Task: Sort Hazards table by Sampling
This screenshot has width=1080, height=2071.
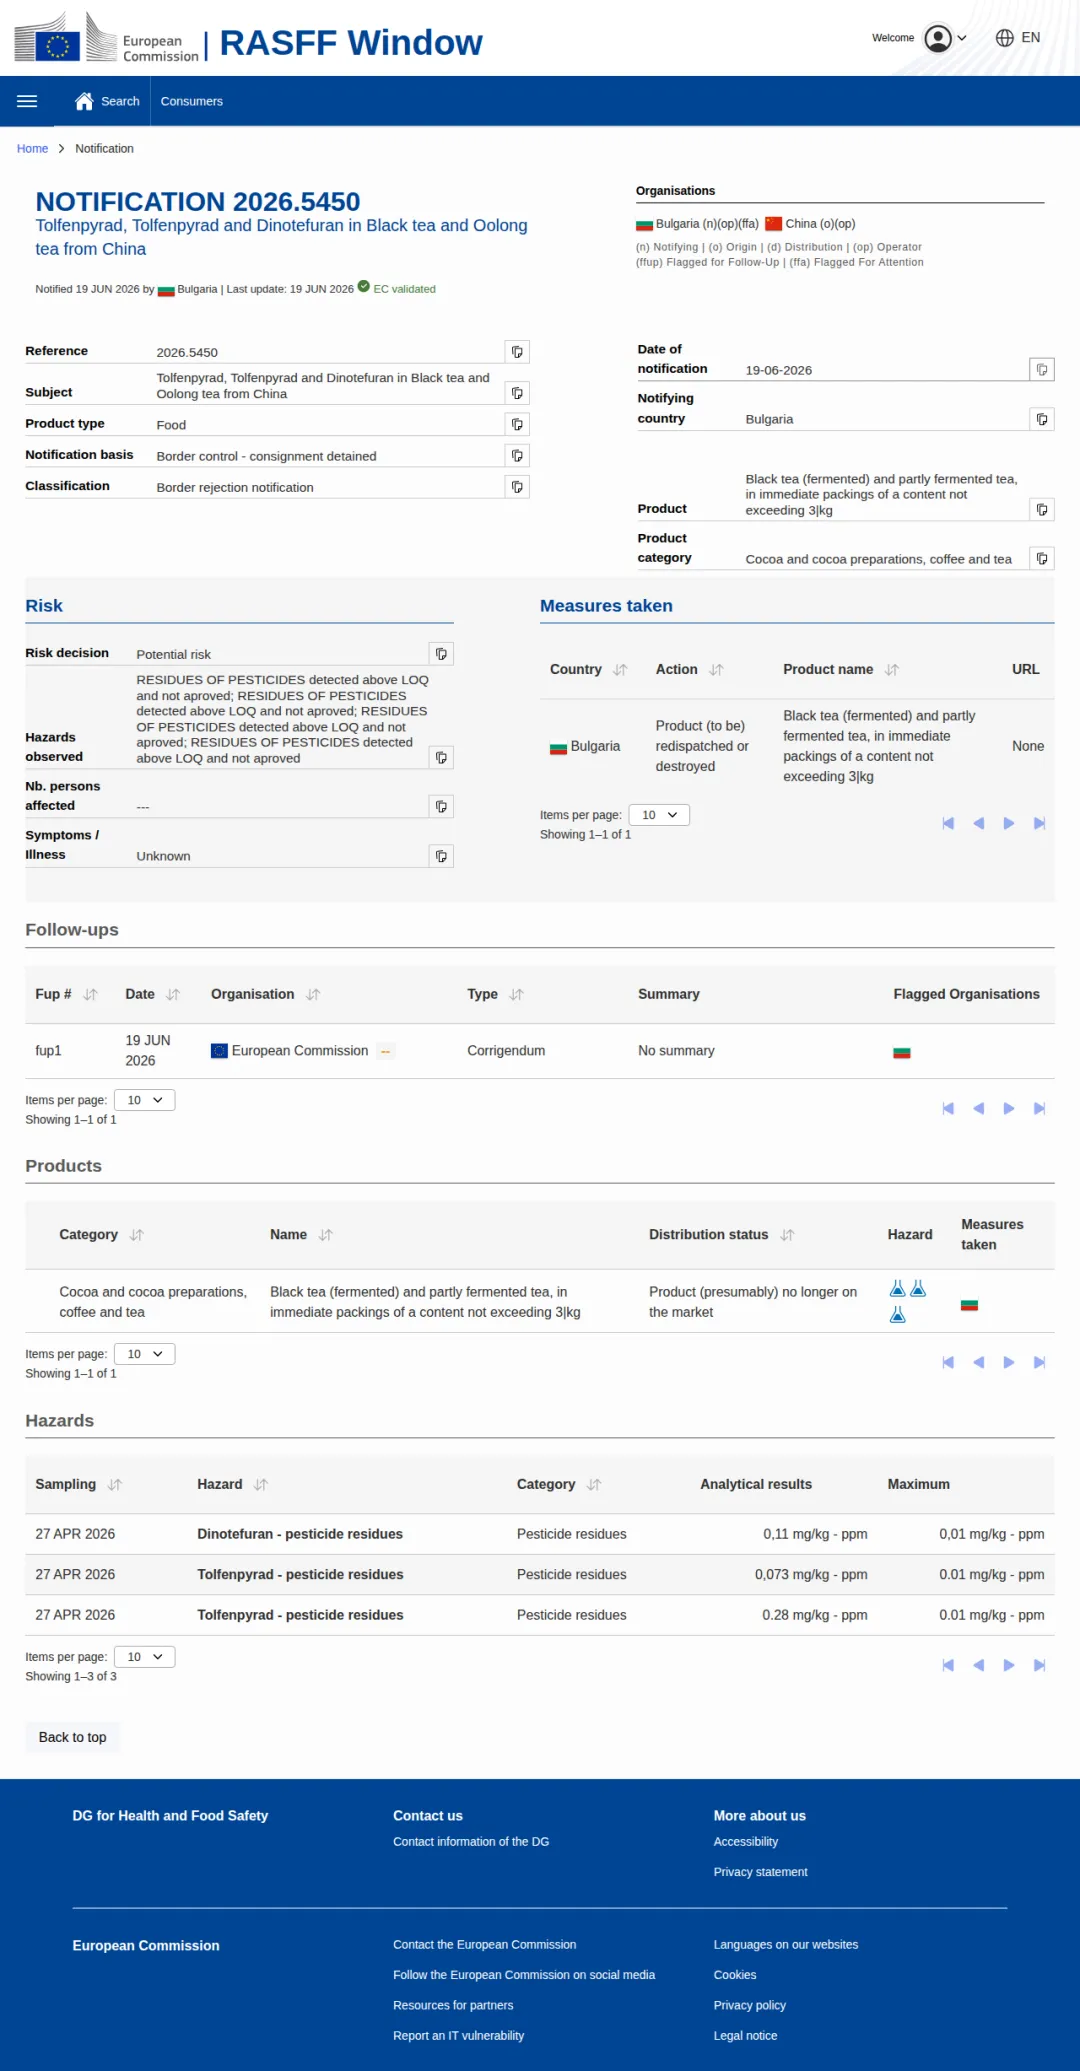Action: pos(115,1485)
